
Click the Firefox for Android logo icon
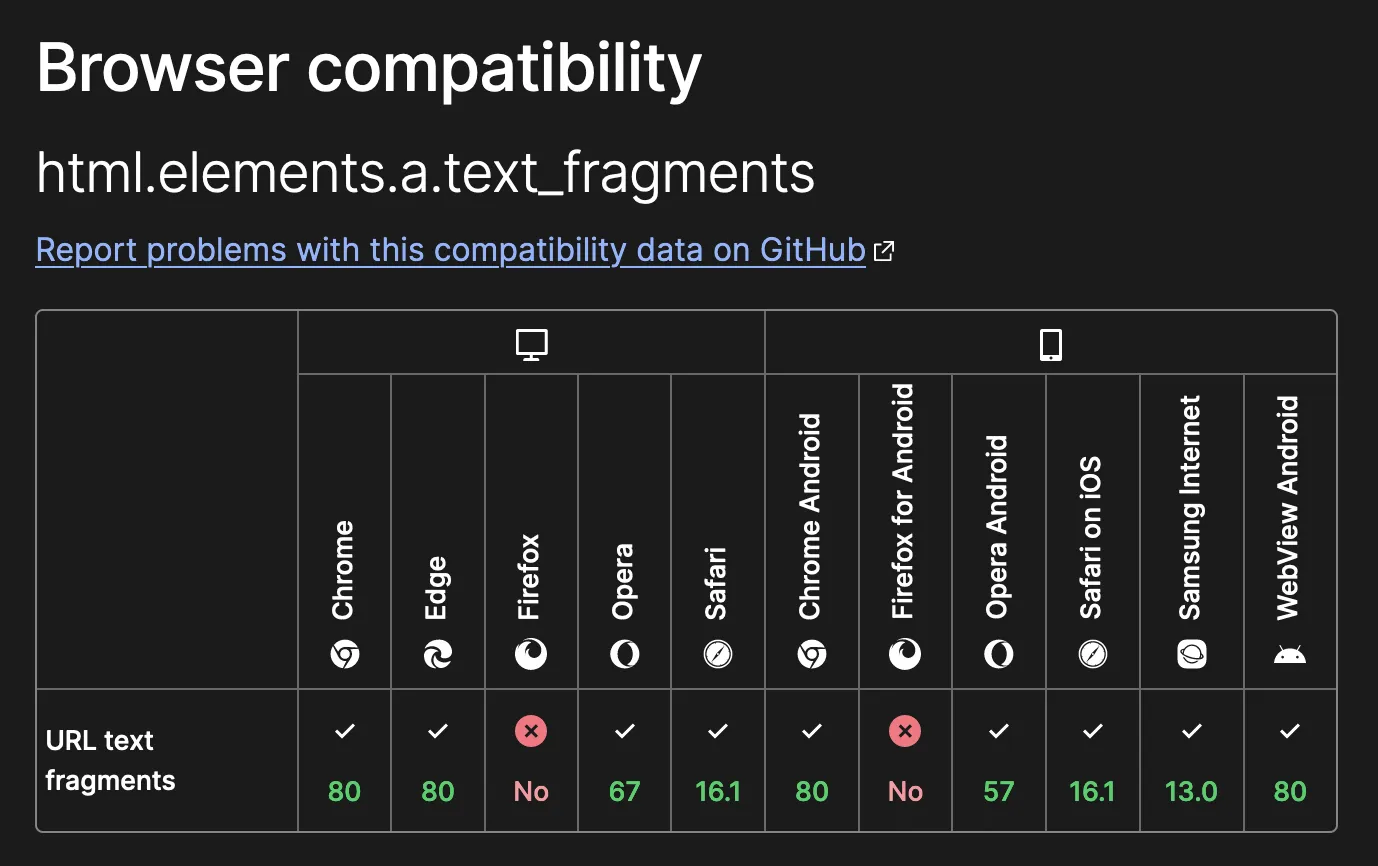(905, 655)
